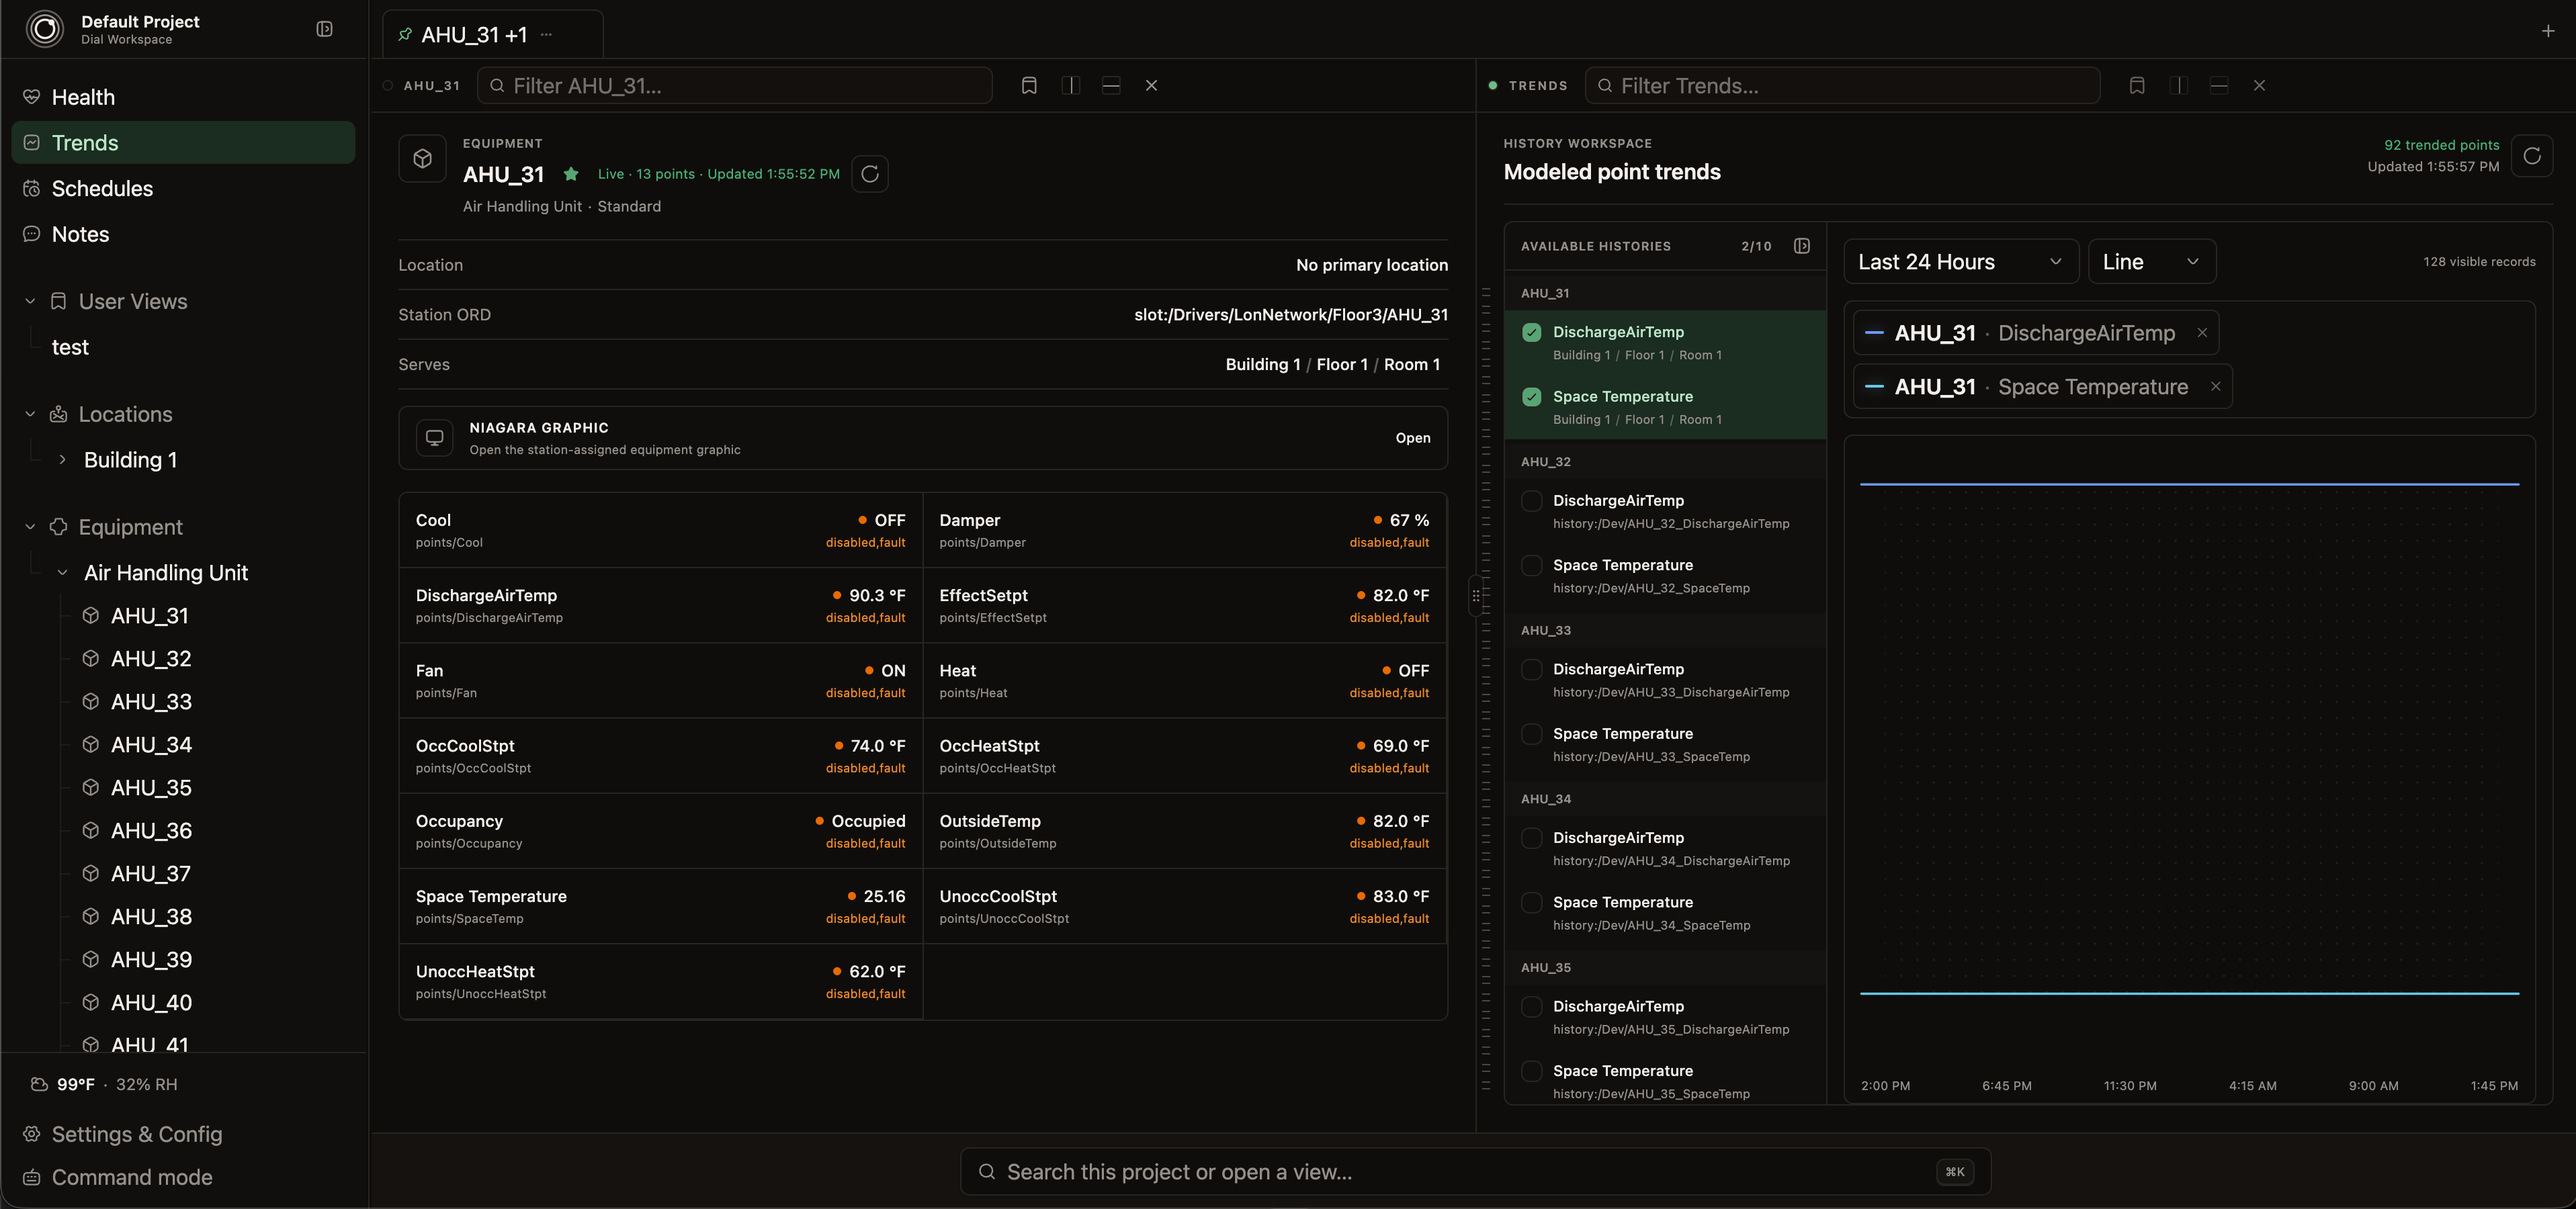The width and height of the screenshot is (2576, 1209).
Task: Collapse the Equipment section
Action: tap(30, 527)
